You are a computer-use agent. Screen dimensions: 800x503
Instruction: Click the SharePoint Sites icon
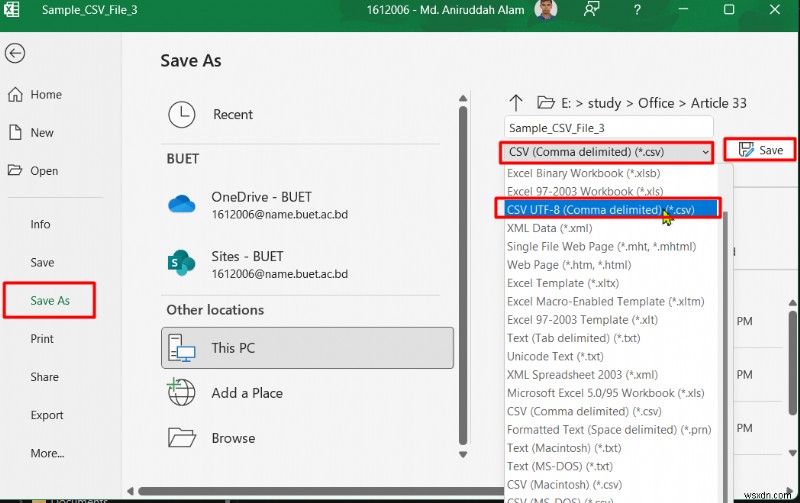[182, 263]
